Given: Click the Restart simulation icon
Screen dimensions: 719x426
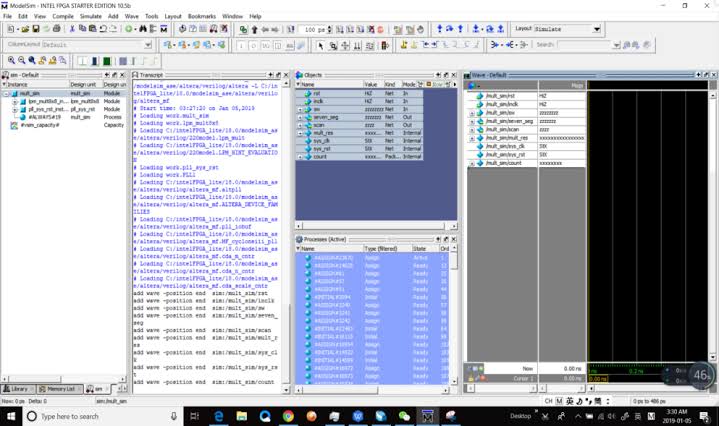Looking at the screenshot, I should point(291,30).
